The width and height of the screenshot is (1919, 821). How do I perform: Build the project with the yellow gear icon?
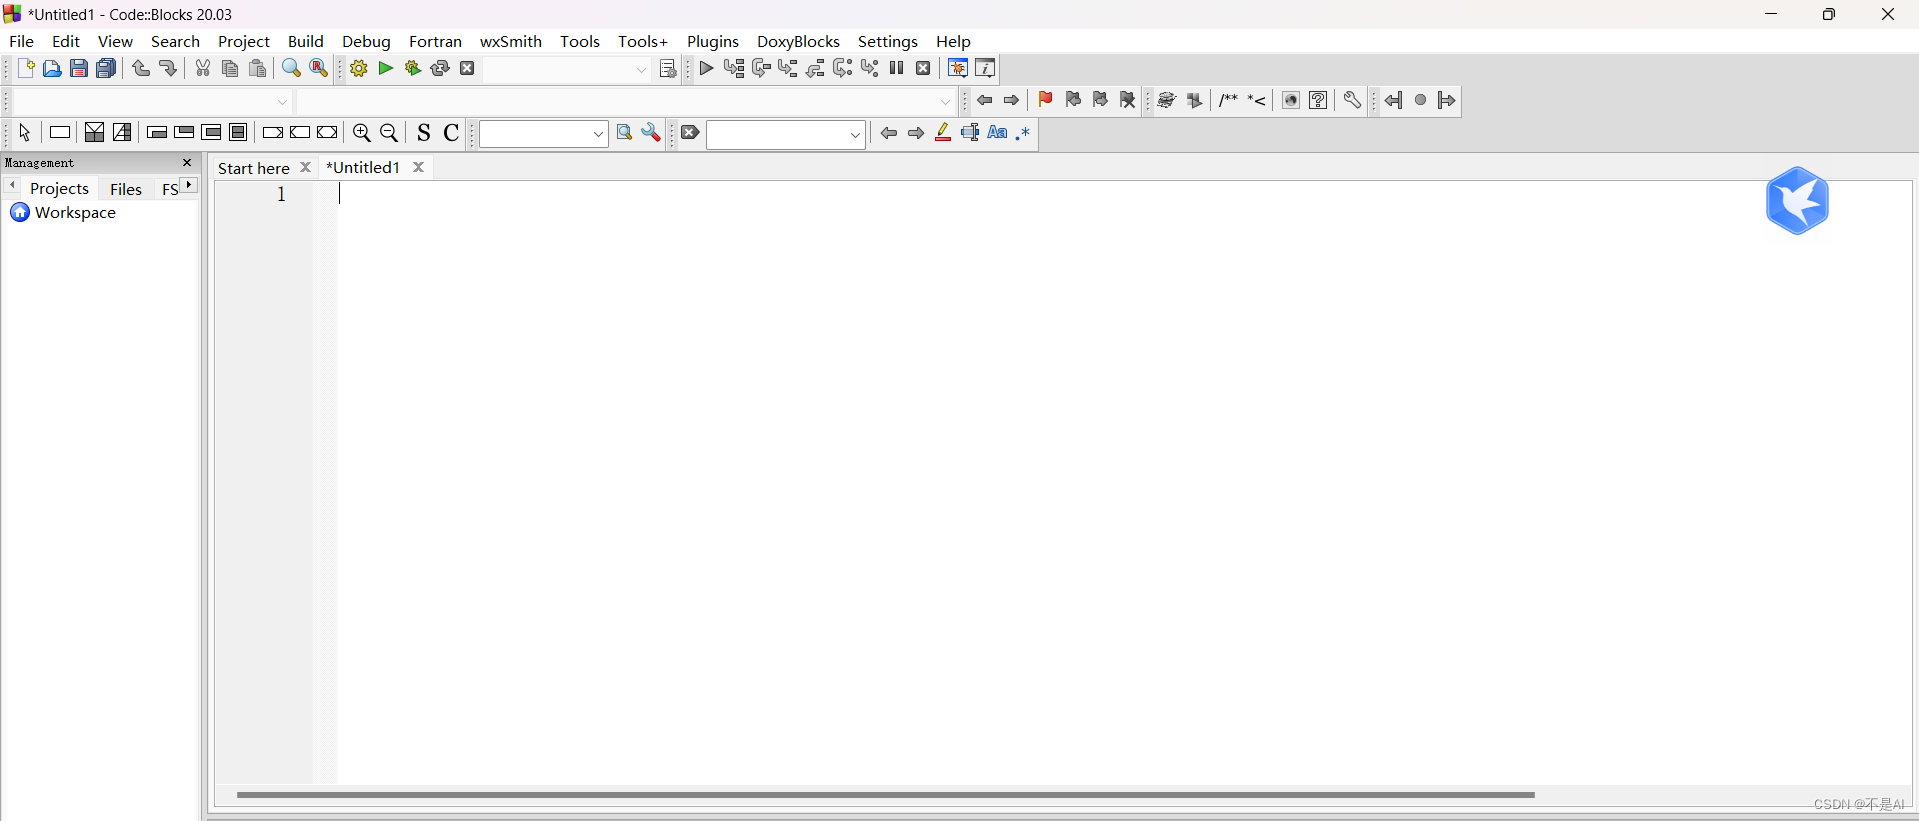coord(359,69)
